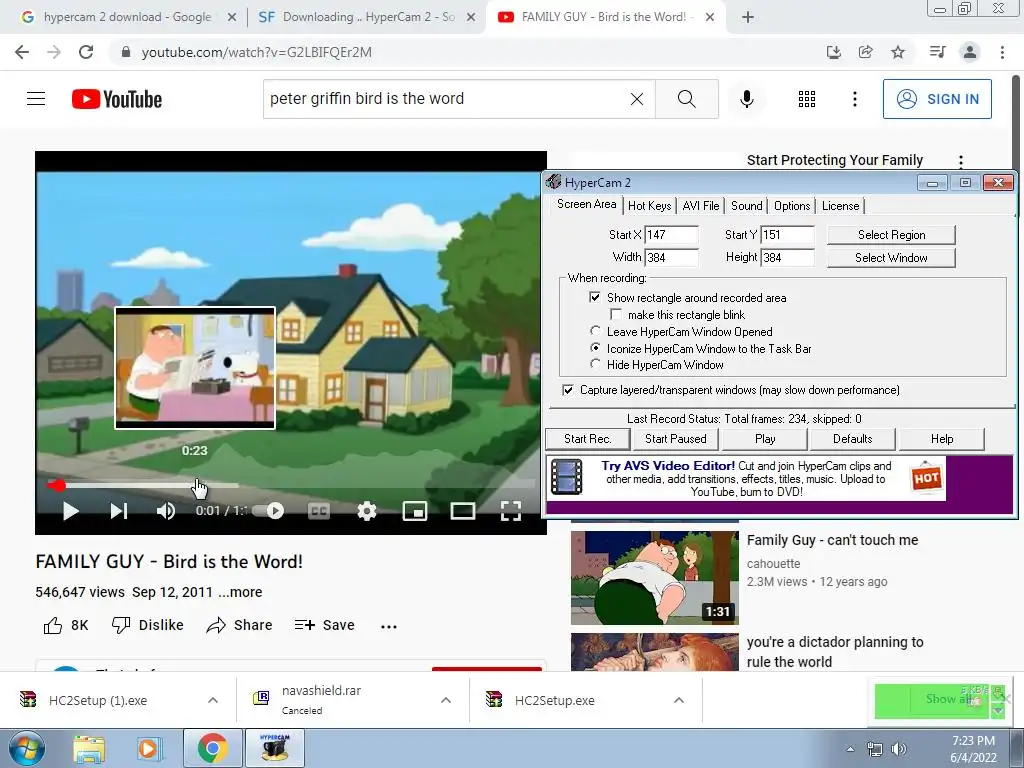The height and width of the screenshot is (768, 1024).
Task: Toggle autoplay switch in player
Action: [x=268, y=511]
